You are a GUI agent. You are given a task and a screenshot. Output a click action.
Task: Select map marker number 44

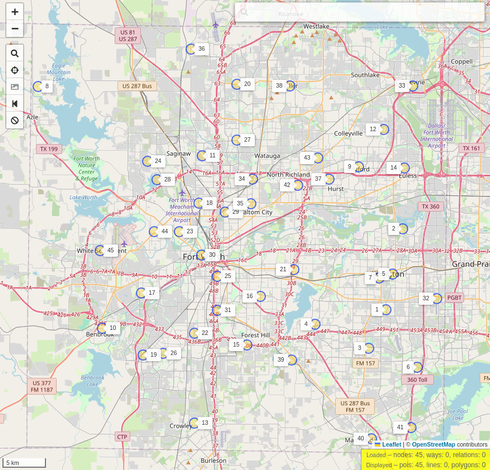coord(154,231)
